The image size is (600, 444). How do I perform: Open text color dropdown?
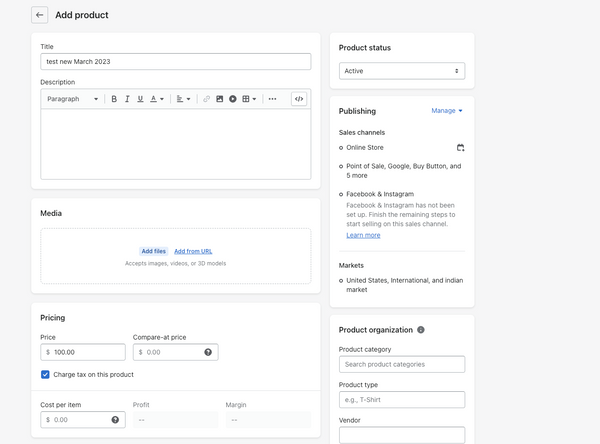[x=157, y=99]
